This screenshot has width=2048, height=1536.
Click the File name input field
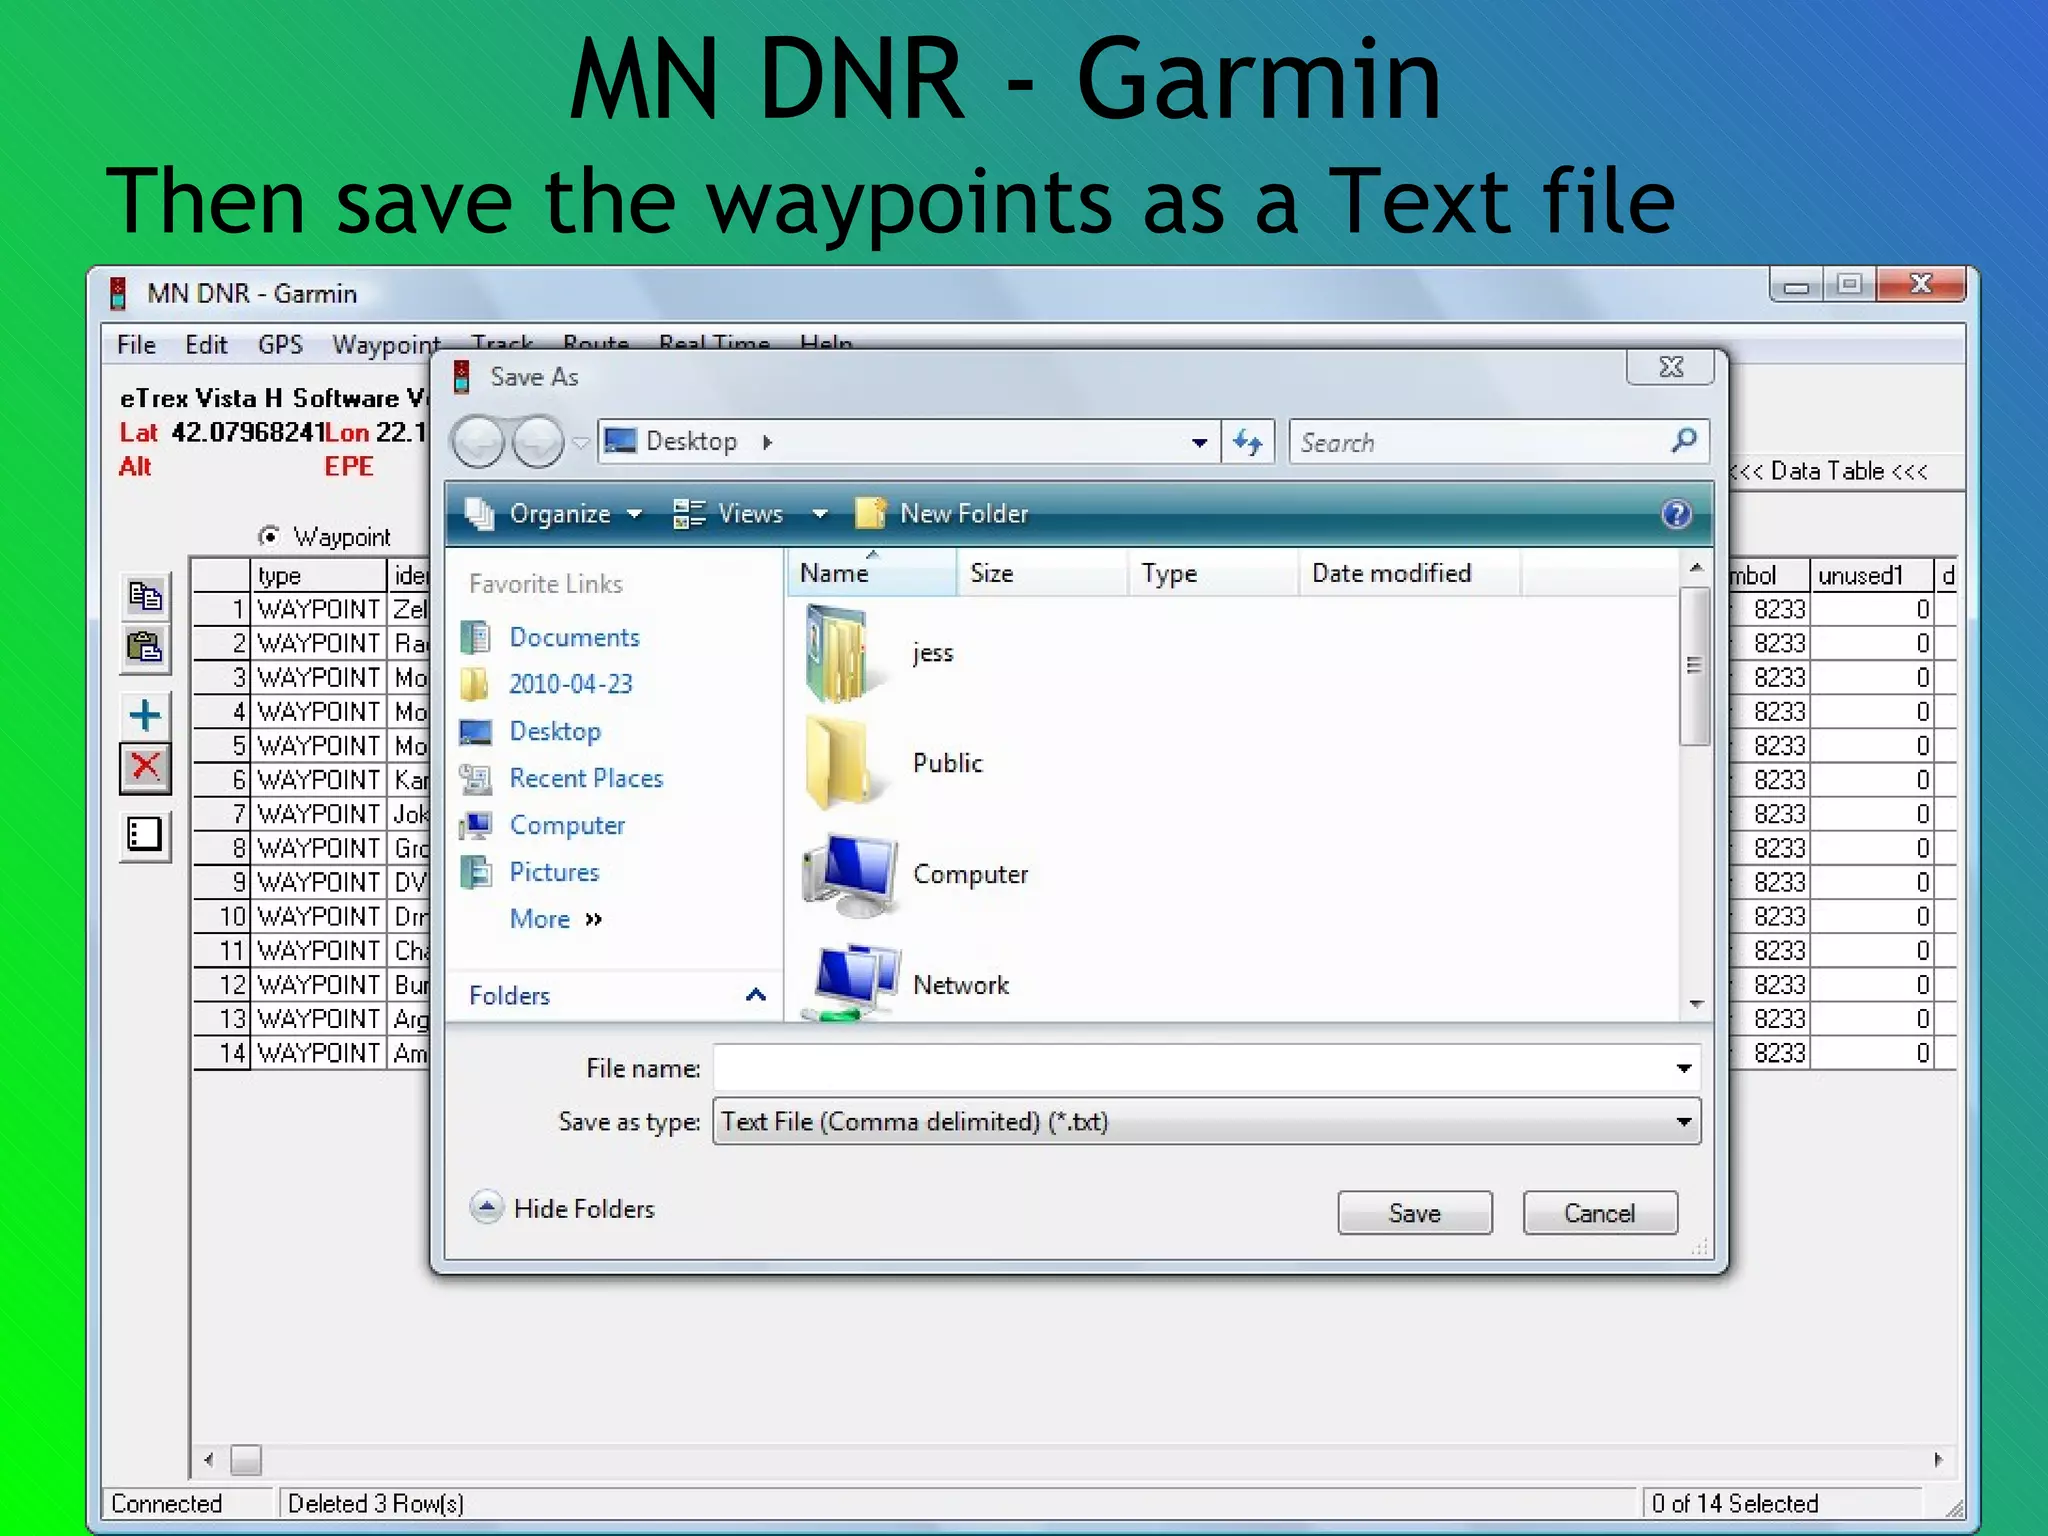[1206, 1068]
